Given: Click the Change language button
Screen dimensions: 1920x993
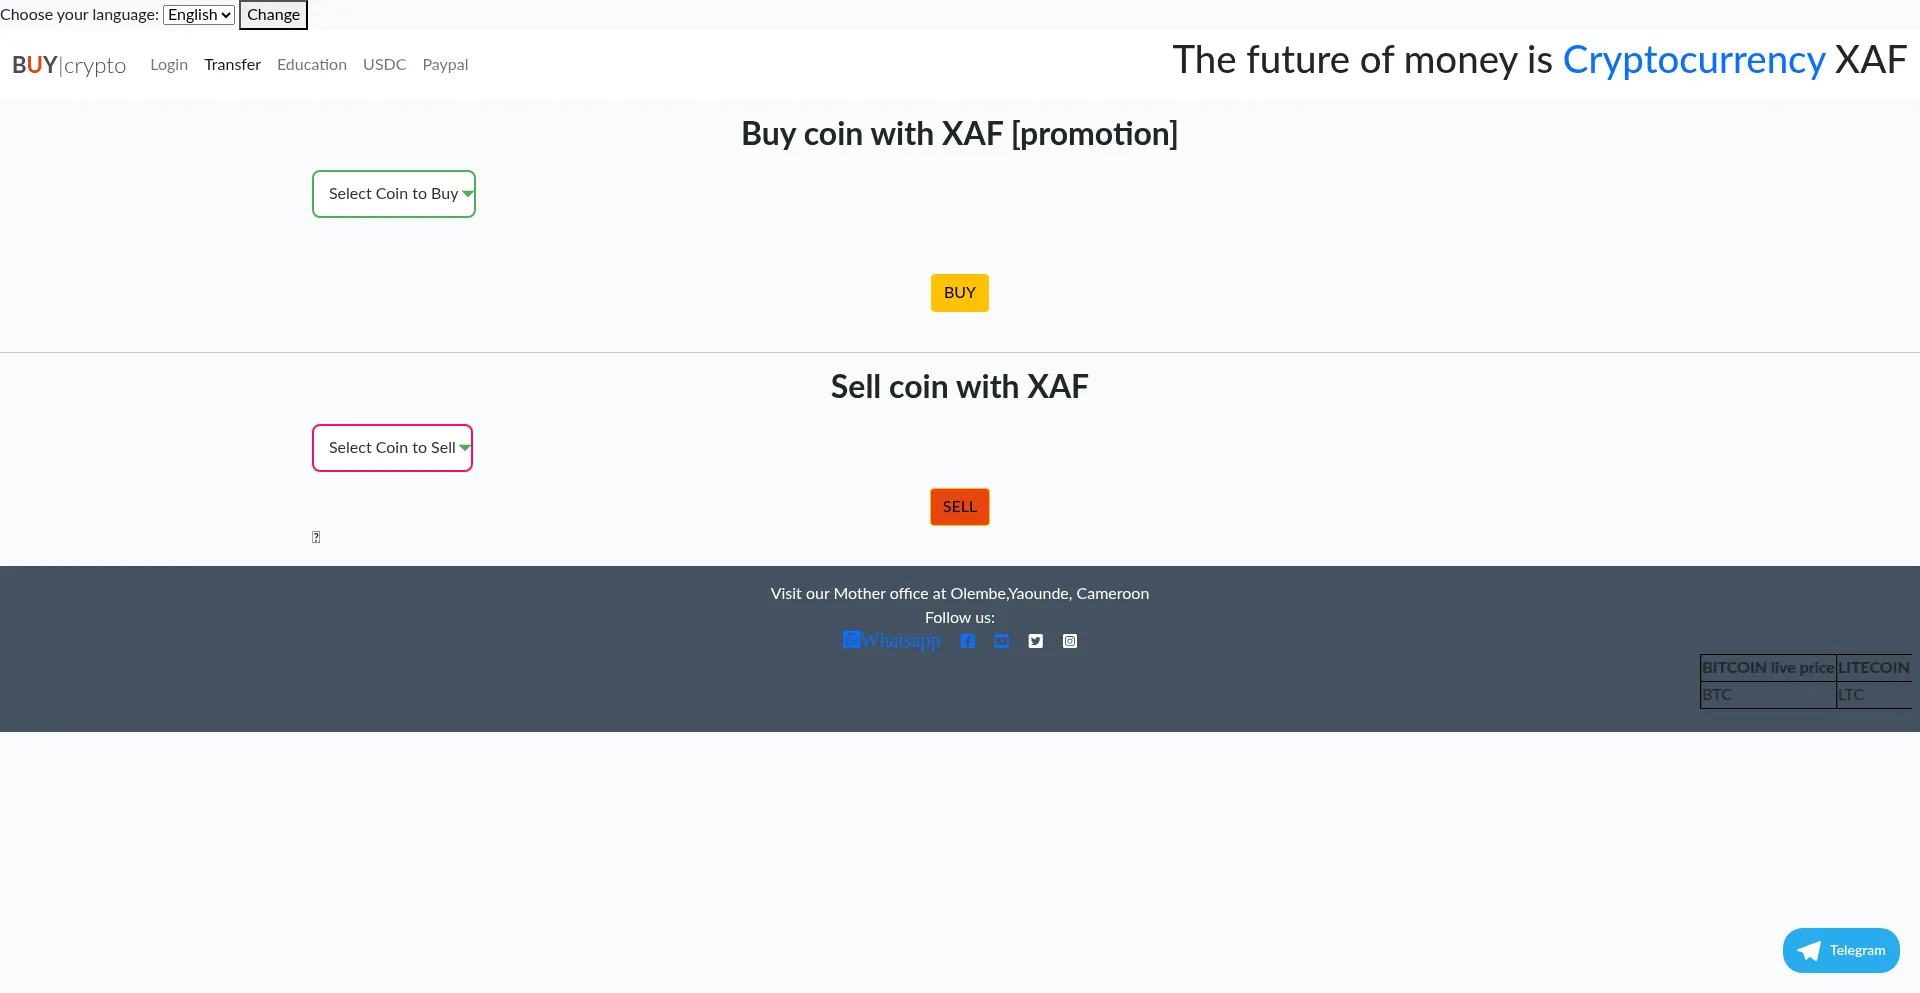Looking at the screenshot, I should [x=273, y=15].
